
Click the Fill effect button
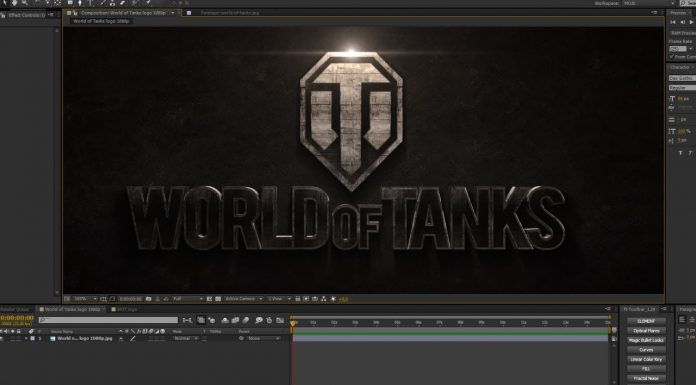click(646, 369)
